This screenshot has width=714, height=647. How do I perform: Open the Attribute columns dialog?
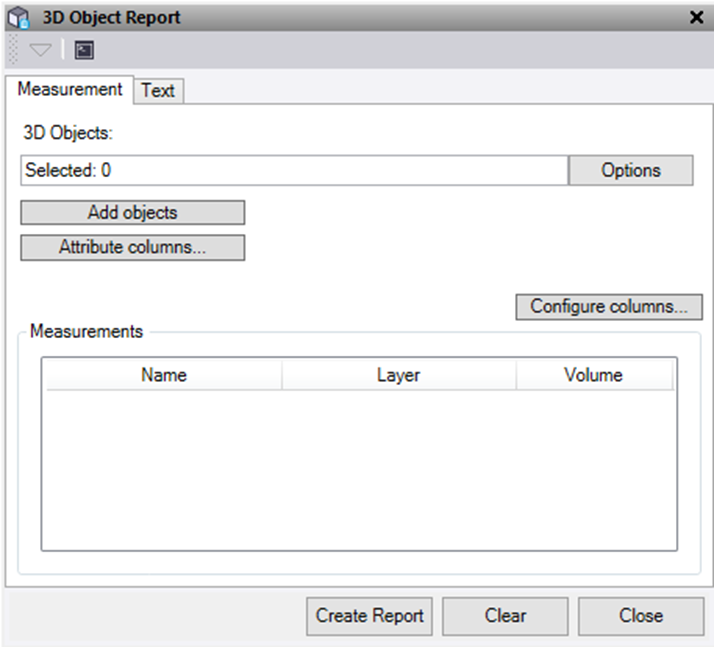point(132,248)
